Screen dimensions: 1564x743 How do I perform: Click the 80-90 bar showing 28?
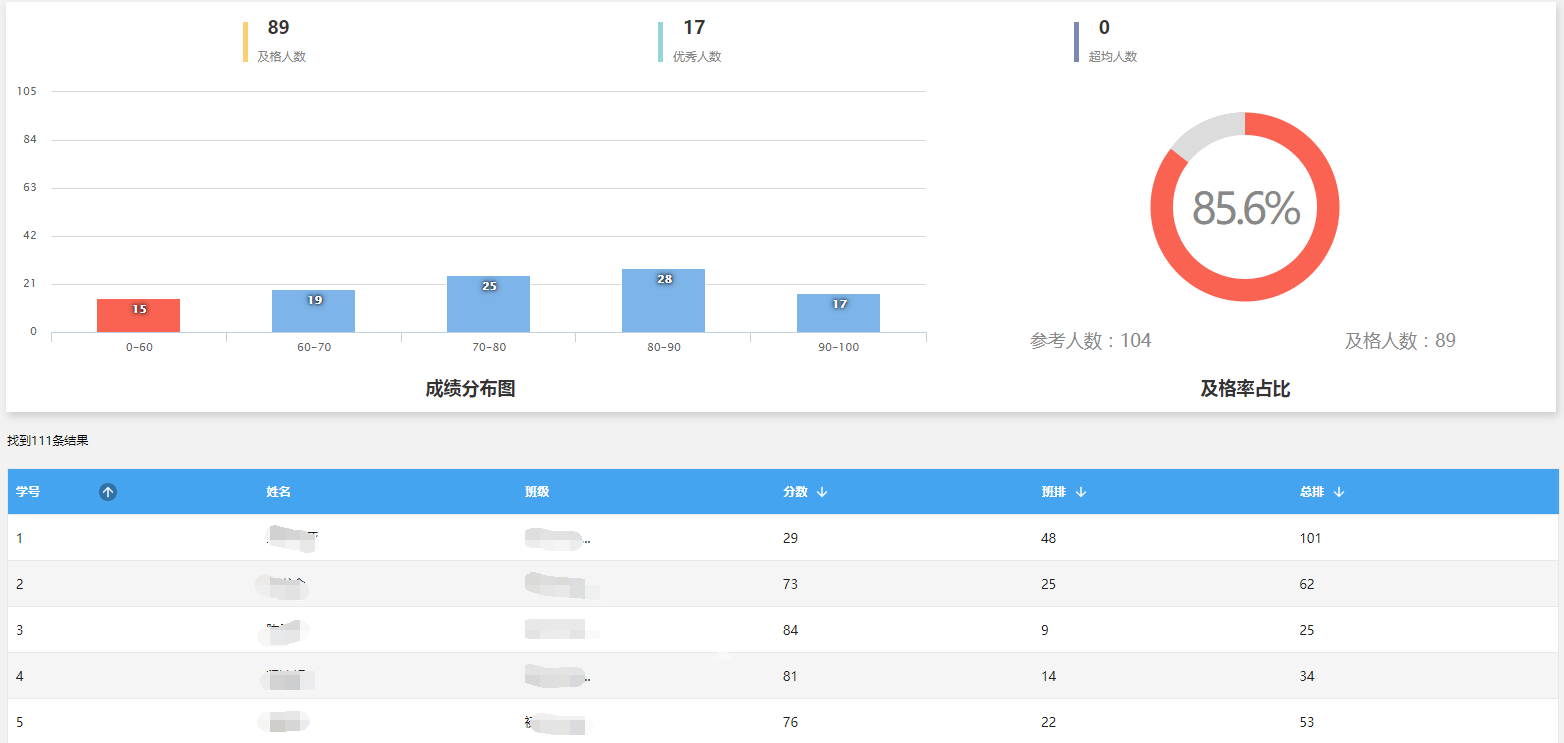point(663,301)
